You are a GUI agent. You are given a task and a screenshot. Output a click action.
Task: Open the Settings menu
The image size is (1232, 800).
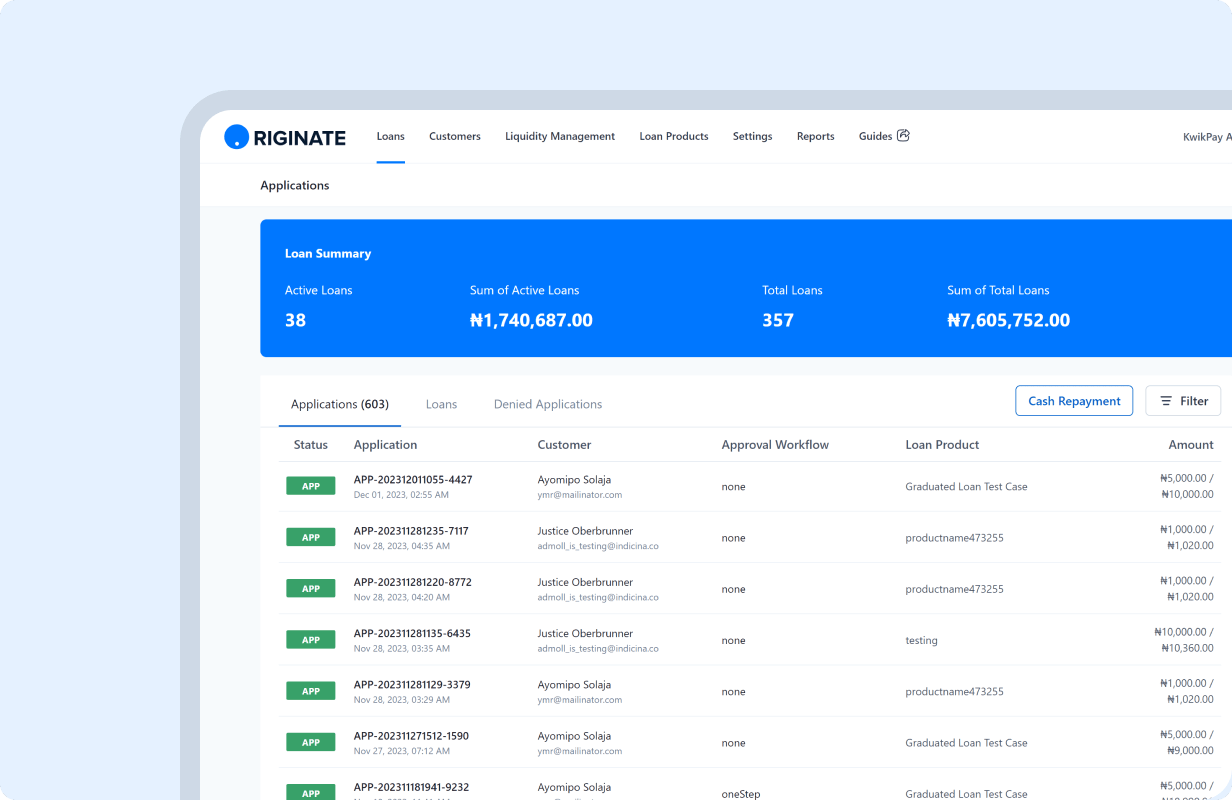tap(752, 136)
